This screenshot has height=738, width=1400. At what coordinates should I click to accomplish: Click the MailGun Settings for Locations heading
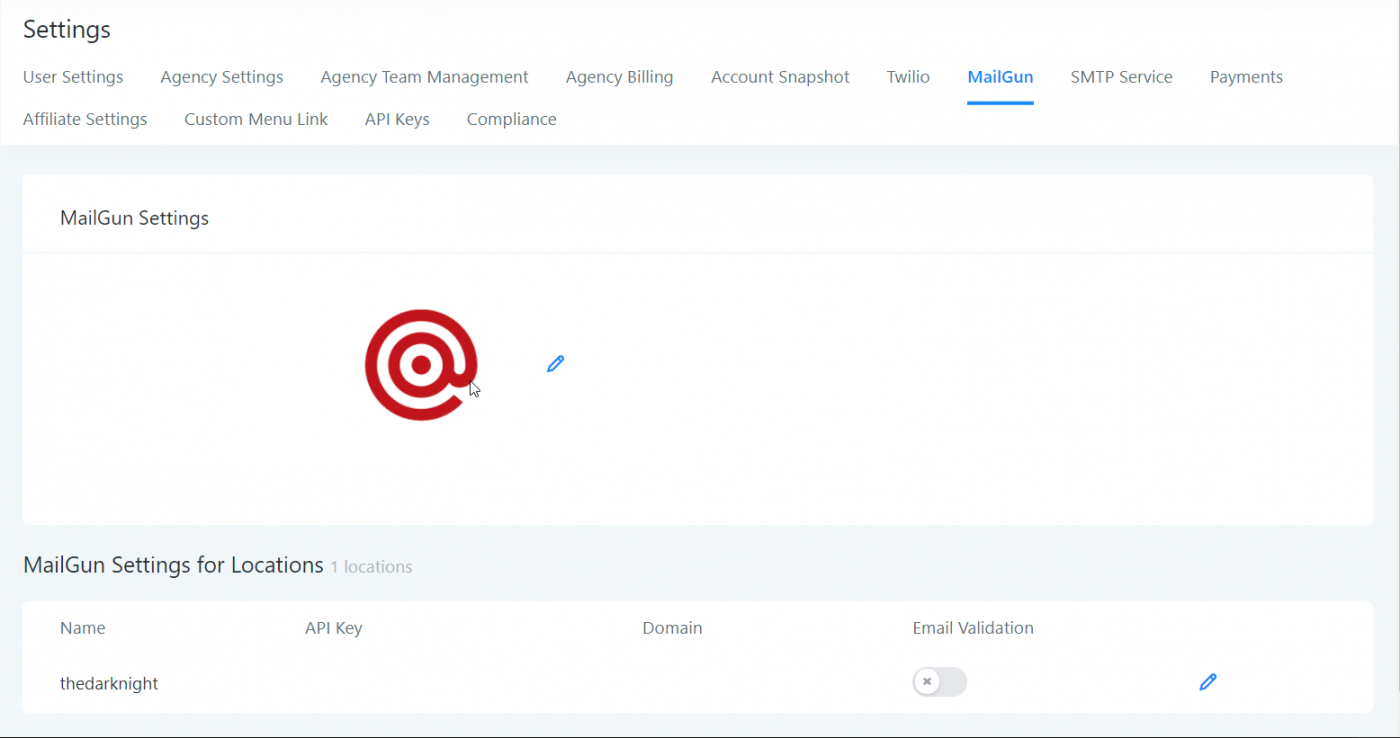tap(173, 565)
